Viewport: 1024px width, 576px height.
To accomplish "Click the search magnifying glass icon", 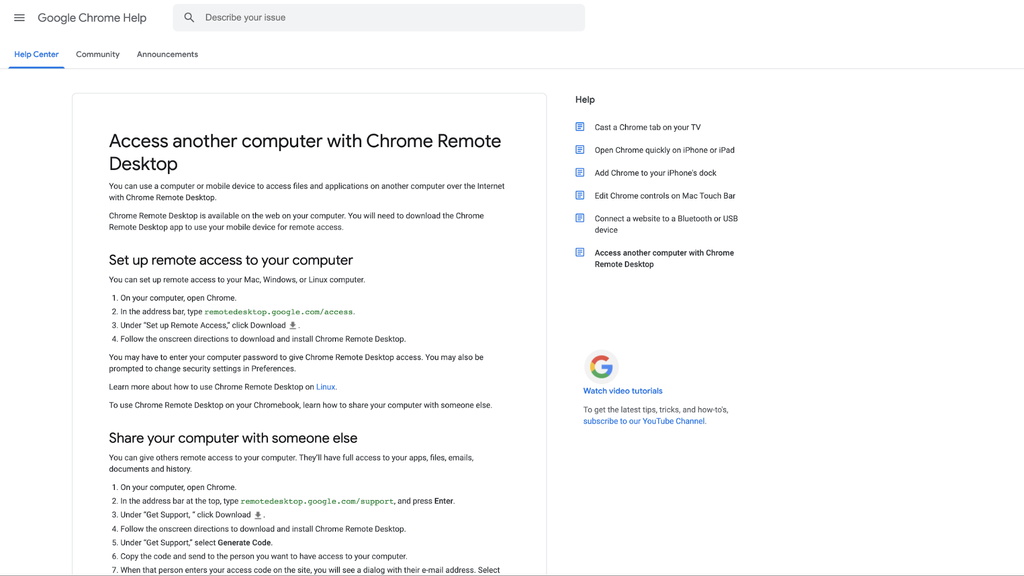I will coord(189,17).
